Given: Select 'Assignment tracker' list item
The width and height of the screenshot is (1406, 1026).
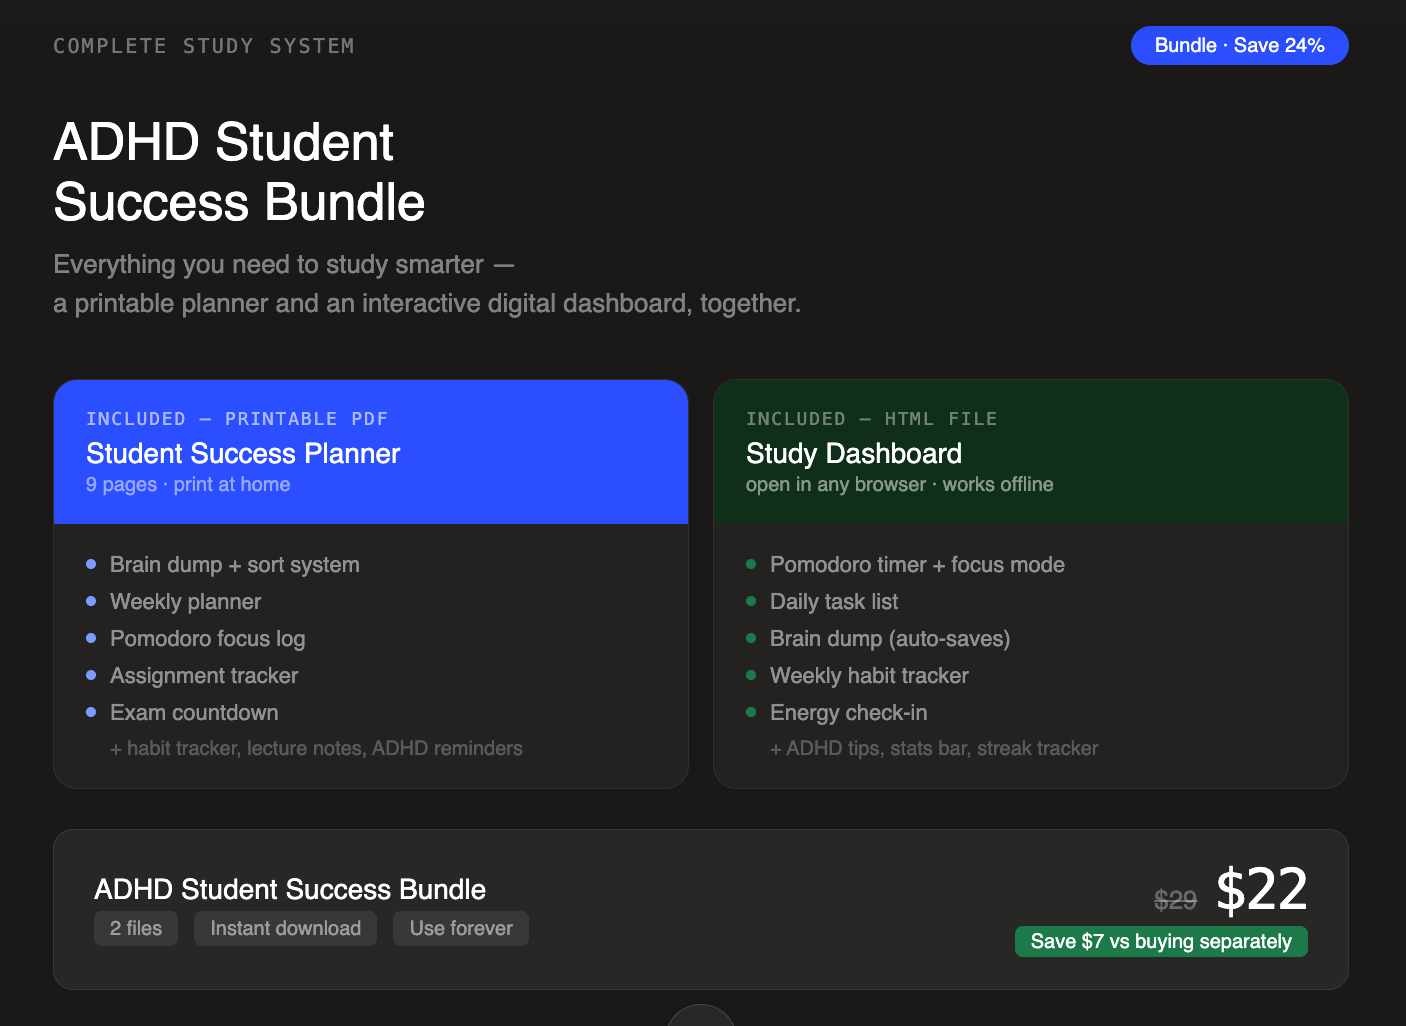Looking at the screenshot, I should point(204,676).
